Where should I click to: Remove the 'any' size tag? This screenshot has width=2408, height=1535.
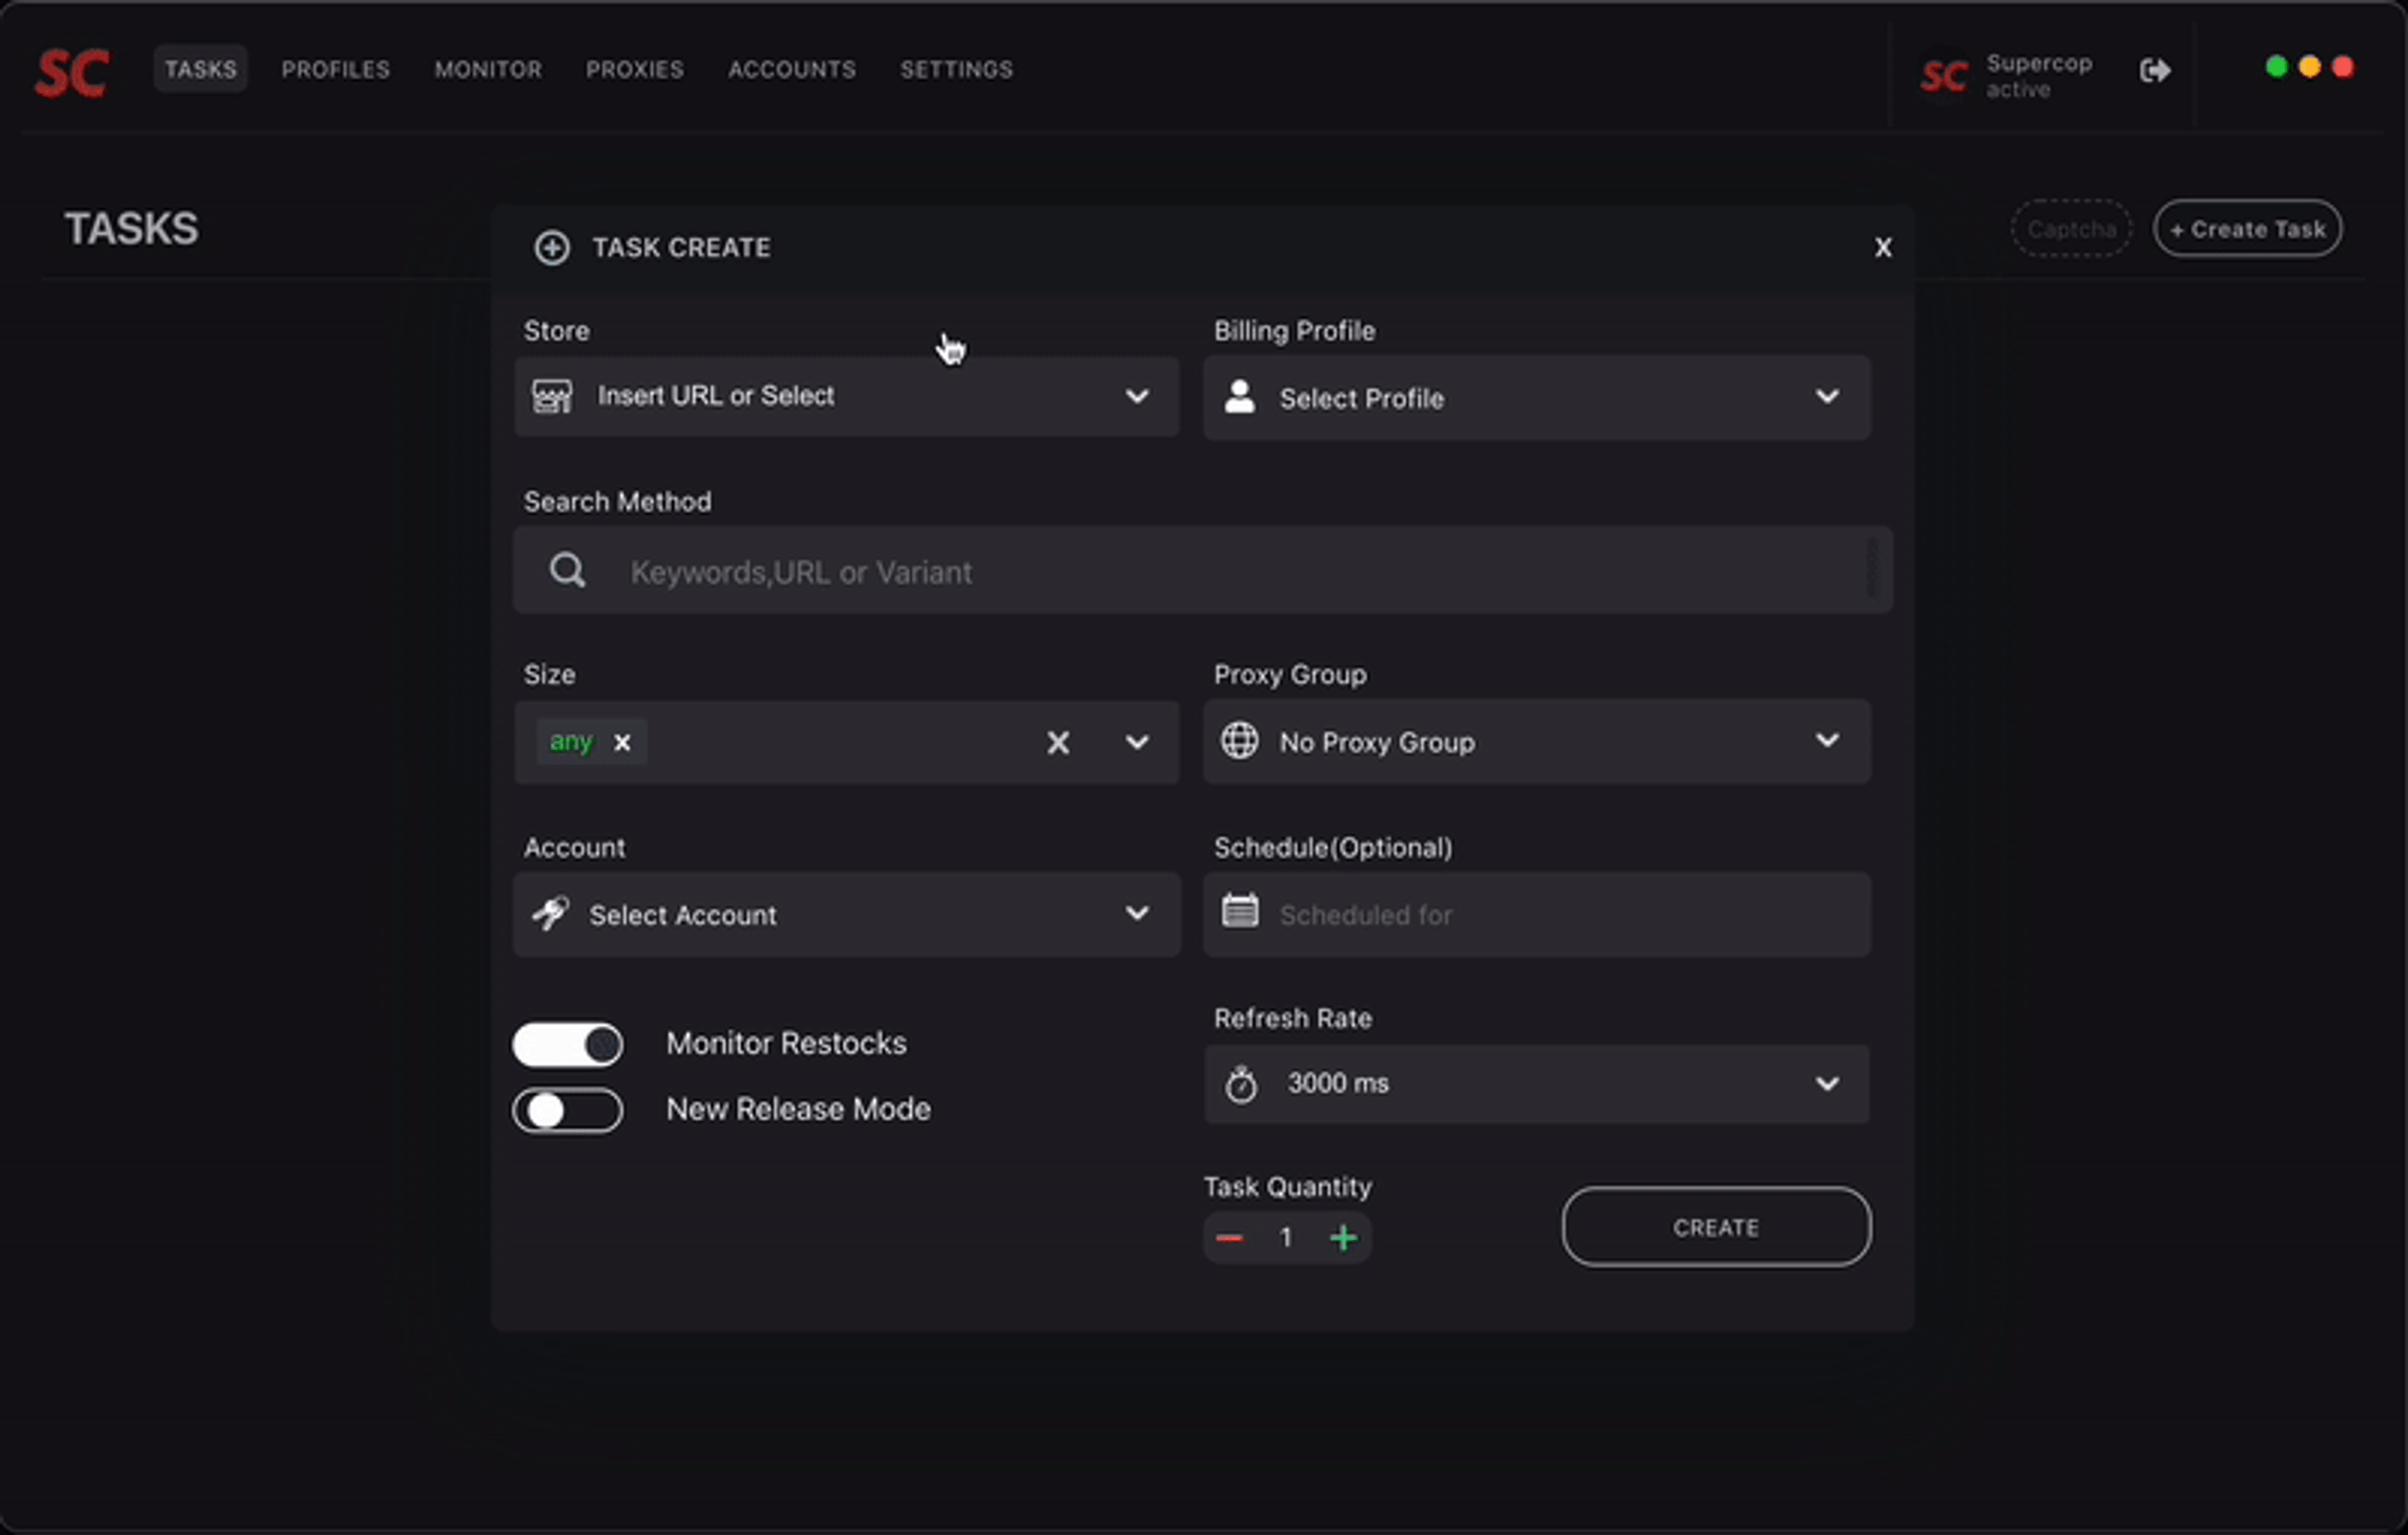622,743
